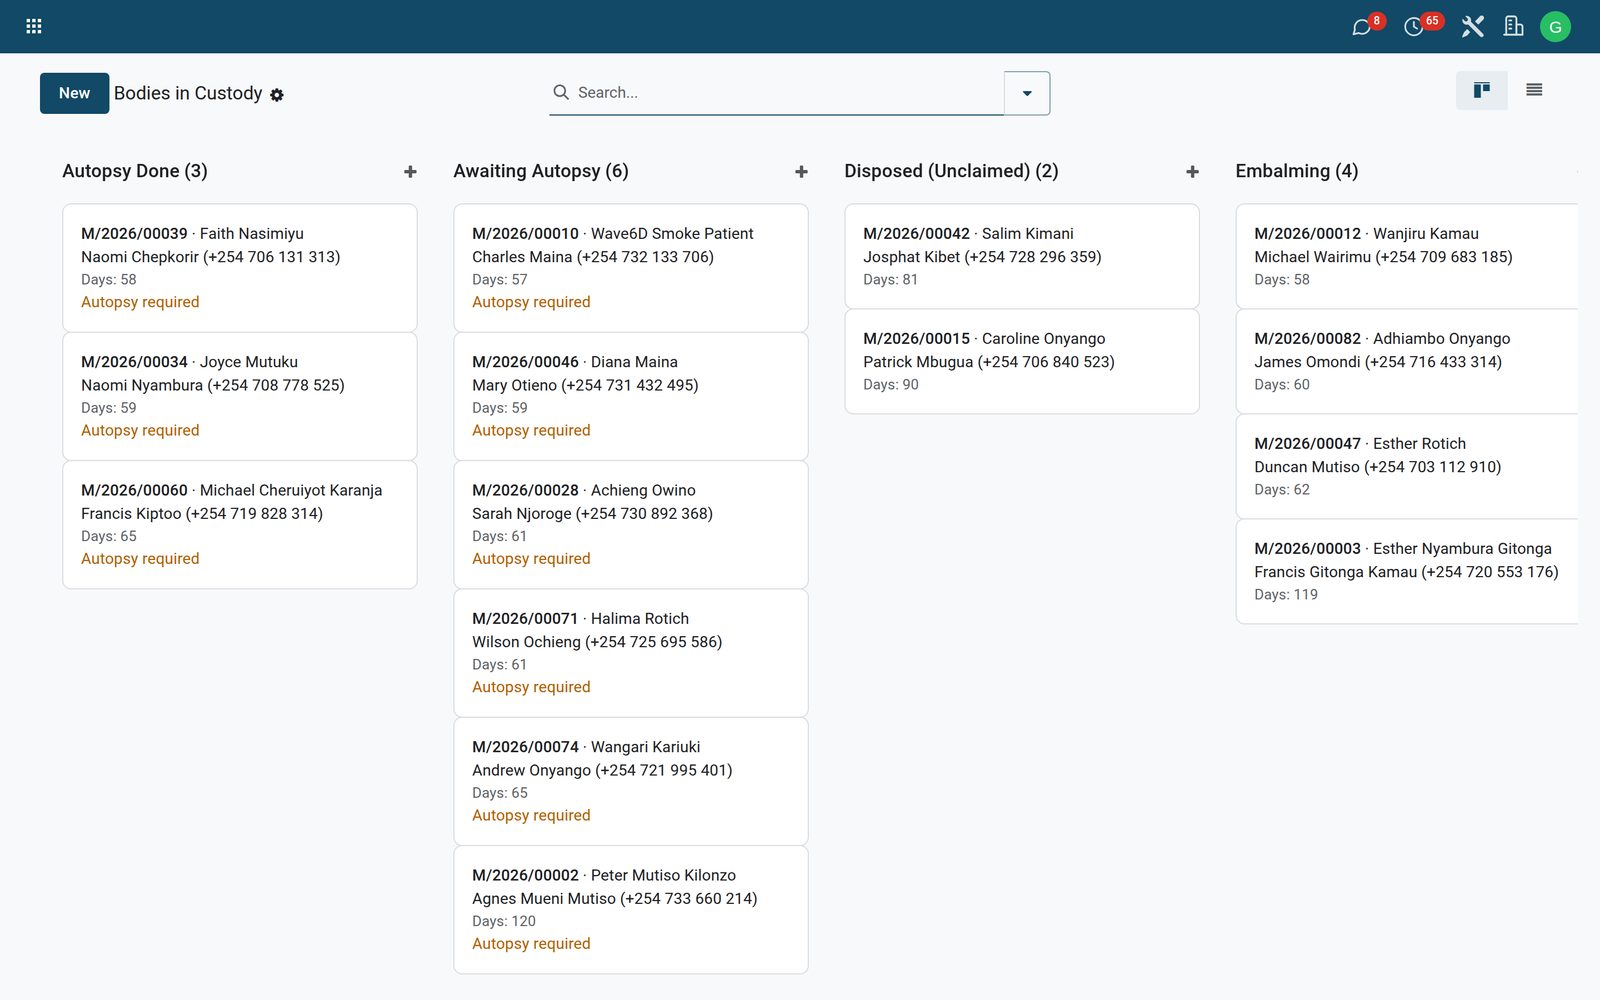This screenshot has width=1600, height=1000.
Task: Click the Awaiting Autopsy (6) column header
Action: 541,171
